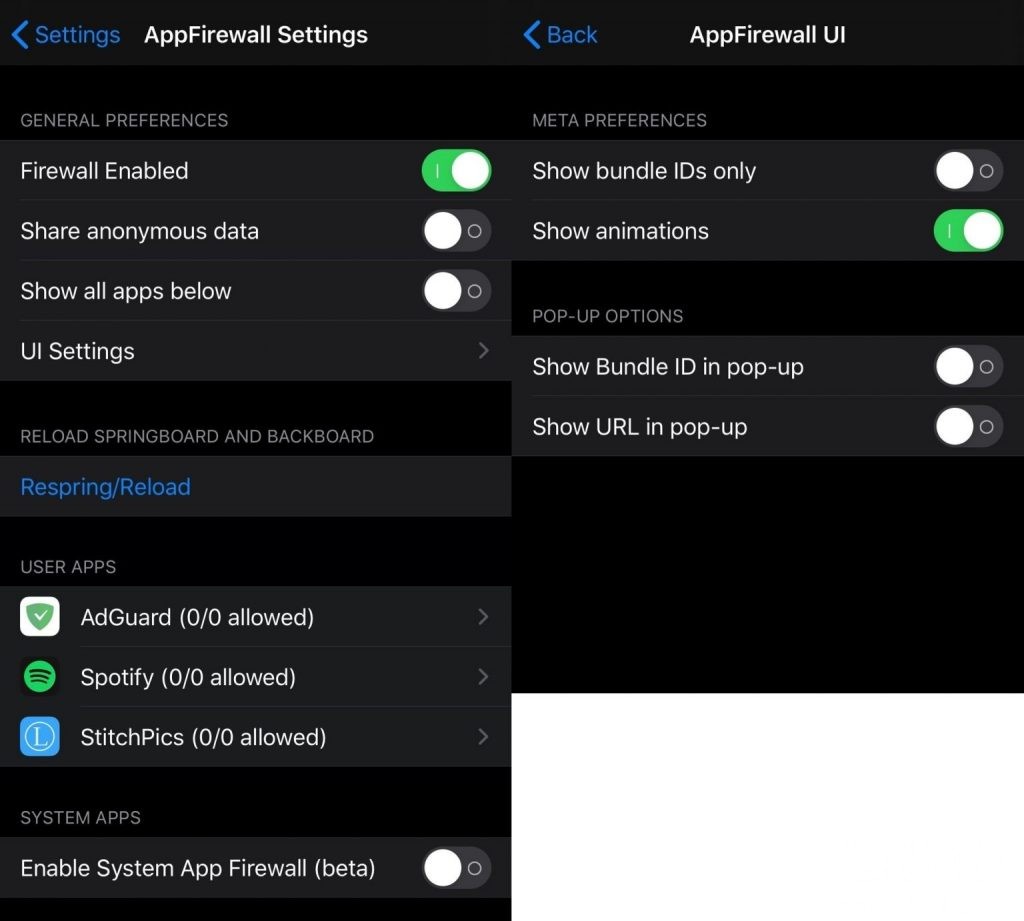Turn on Show all apps below

click(456, 291)
